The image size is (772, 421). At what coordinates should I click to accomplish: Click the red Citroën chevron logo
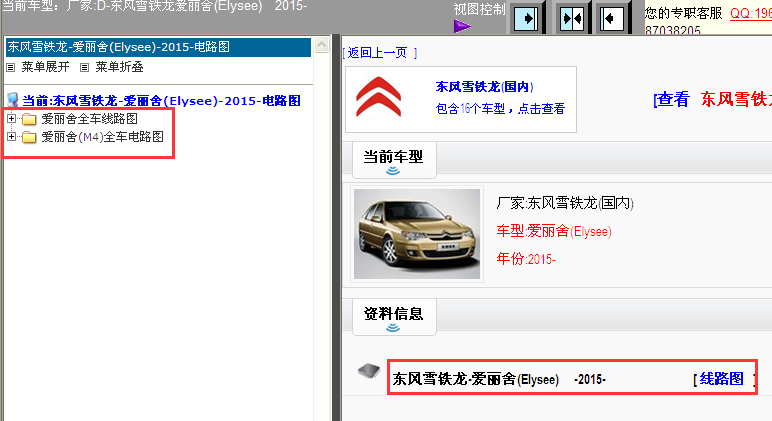[378, 97]
